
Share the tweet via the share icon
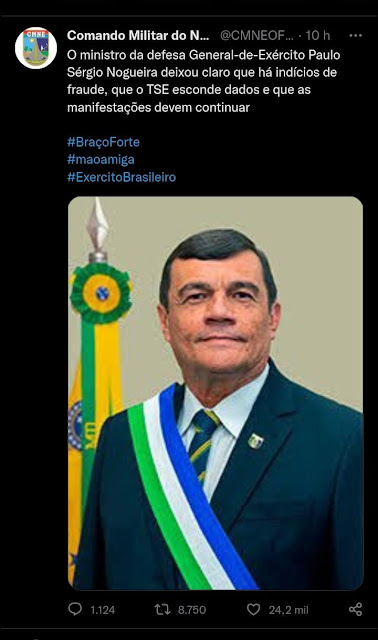pos(356,609)
